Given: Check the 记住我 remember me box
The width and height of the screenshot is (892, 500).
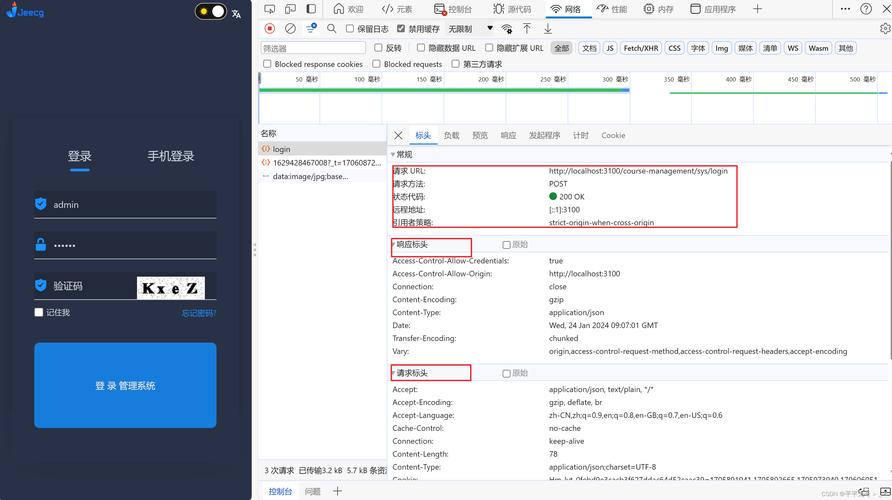Looking at the screenshot, I should point(39,312).
